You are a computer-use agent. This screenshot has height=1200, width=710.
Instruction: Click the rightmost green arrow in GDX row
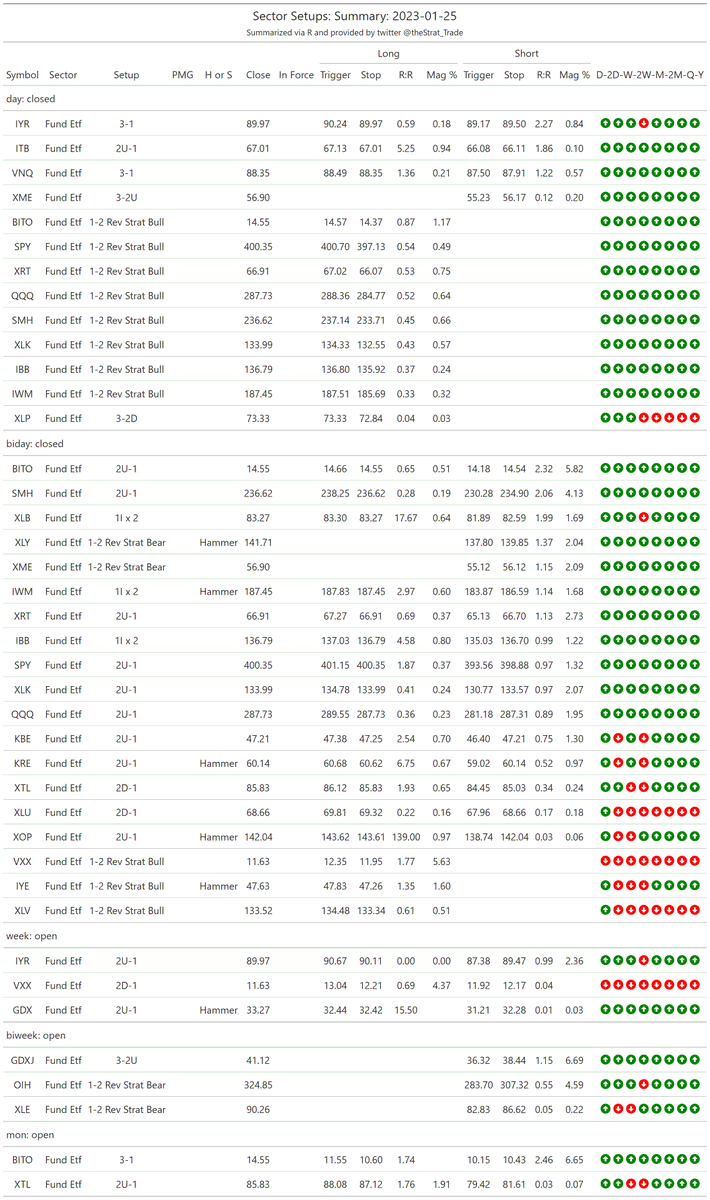pyautogui.click(x=695, y=1010)
